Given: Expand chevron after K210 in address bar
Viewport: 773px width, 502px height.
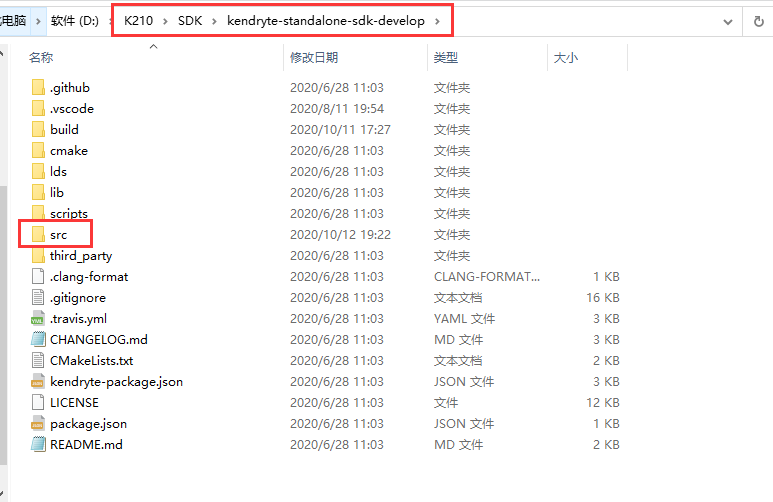Looking at the screenshot, I should pos(165,21).
